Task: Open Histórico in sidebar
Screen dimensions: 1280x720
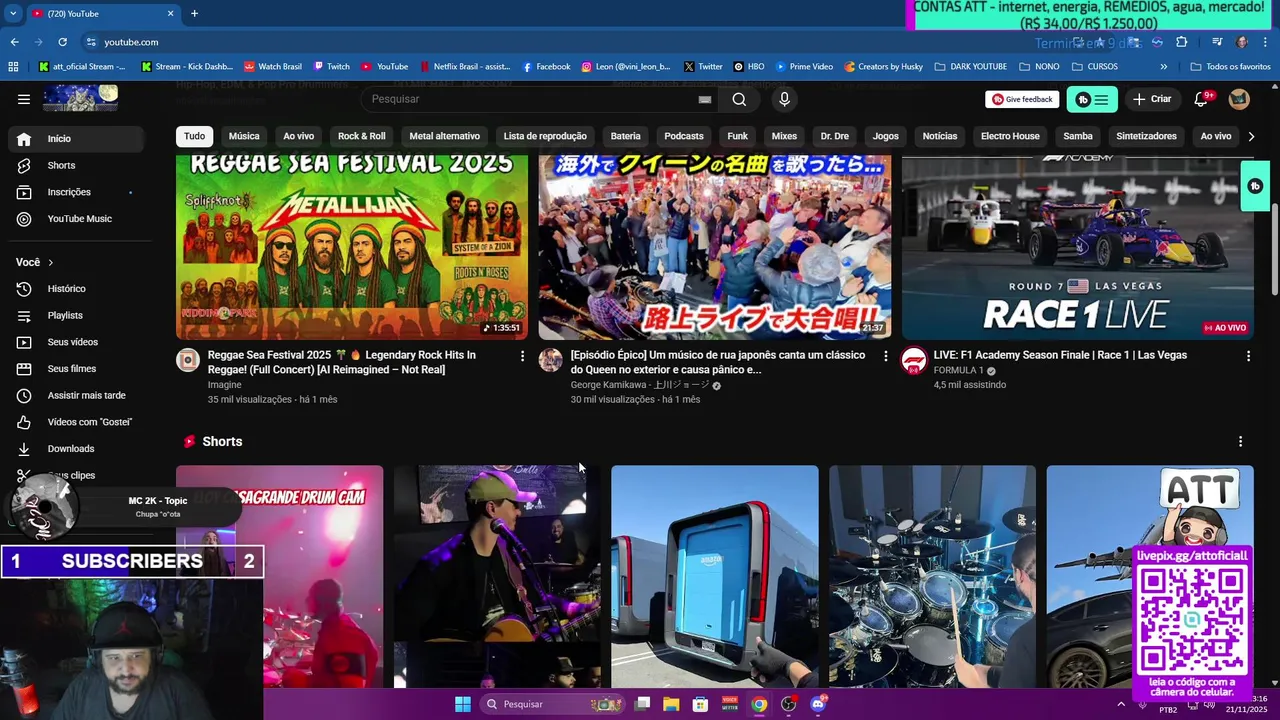Action: click(74, 289)
